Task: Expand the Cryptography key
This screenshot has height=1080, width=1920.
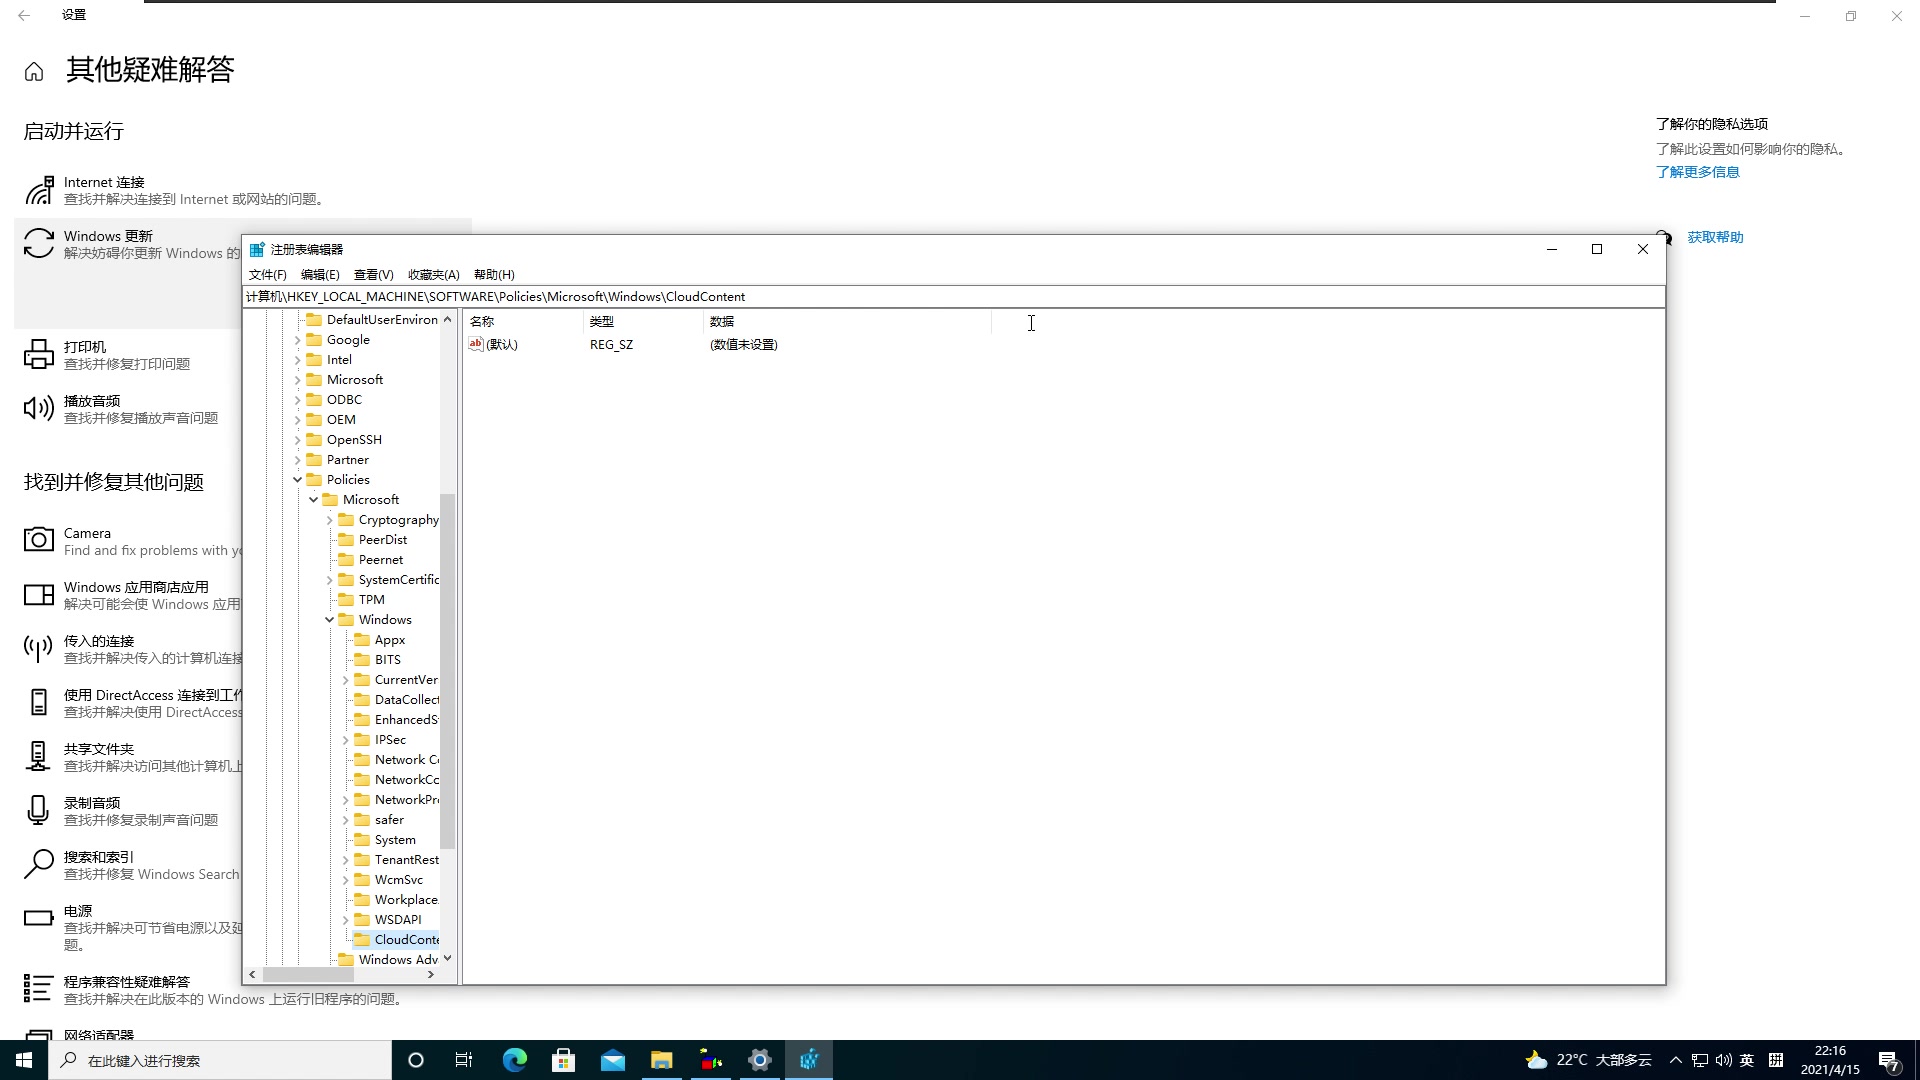Action: tap(329, 519)
